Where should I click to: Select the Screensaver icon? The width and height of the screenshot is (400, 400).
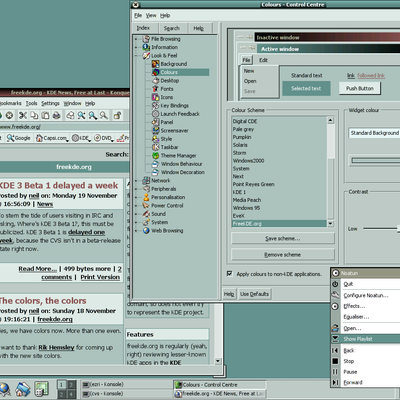coord(156,130)
